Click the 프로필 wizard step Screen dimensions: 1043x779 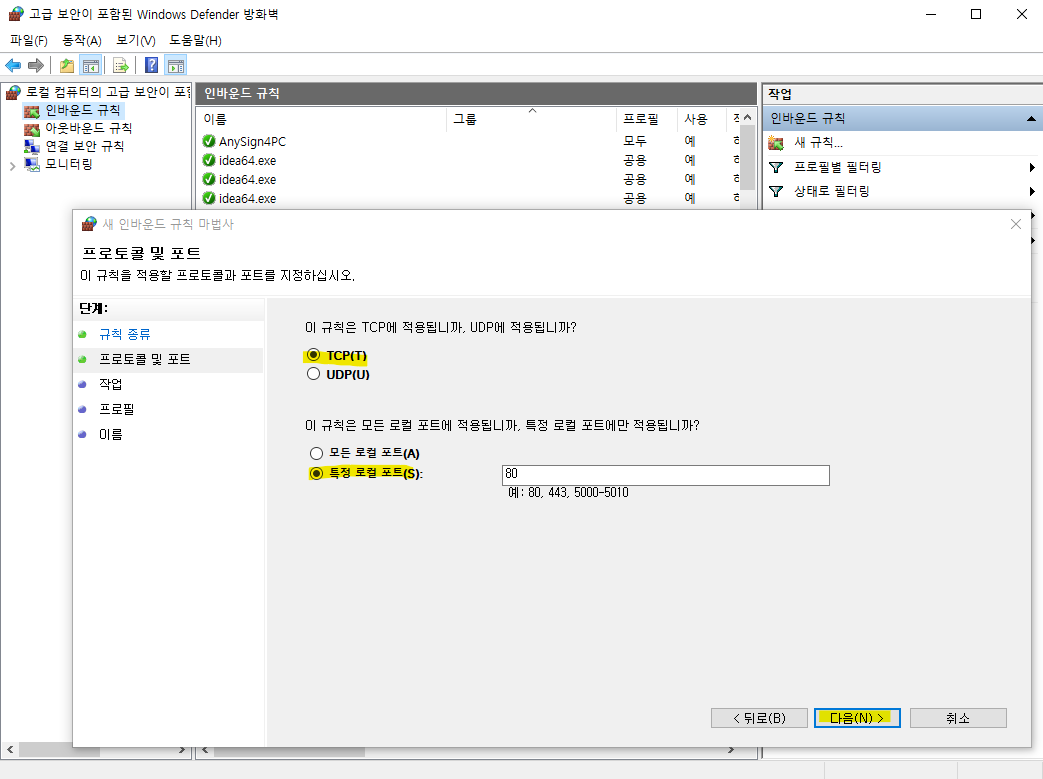point(116,409)
